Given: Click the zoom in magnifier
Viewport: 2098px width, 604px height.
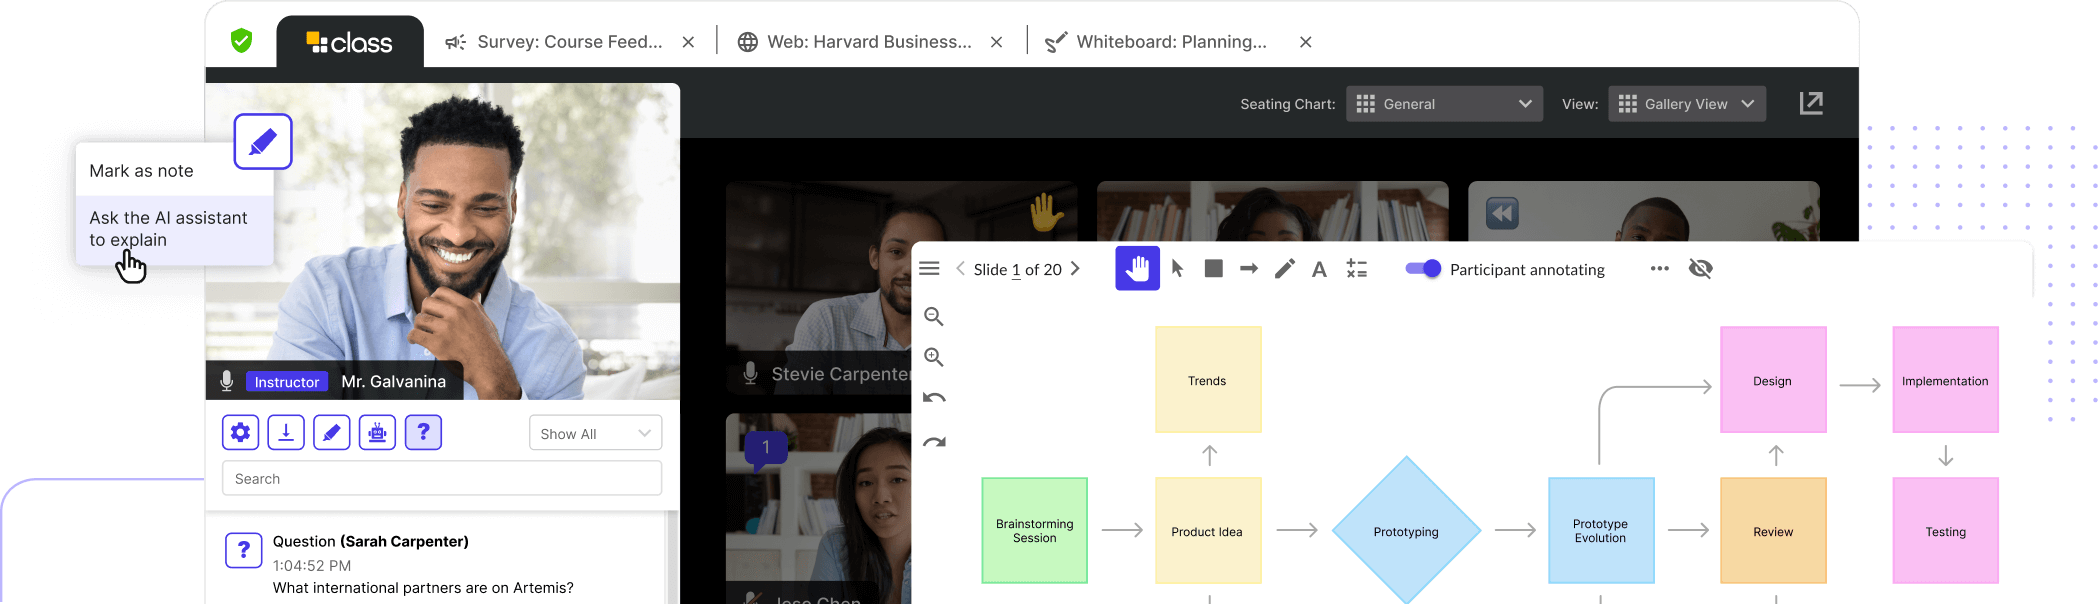Looking at the screenshot, I should [934, 357].
